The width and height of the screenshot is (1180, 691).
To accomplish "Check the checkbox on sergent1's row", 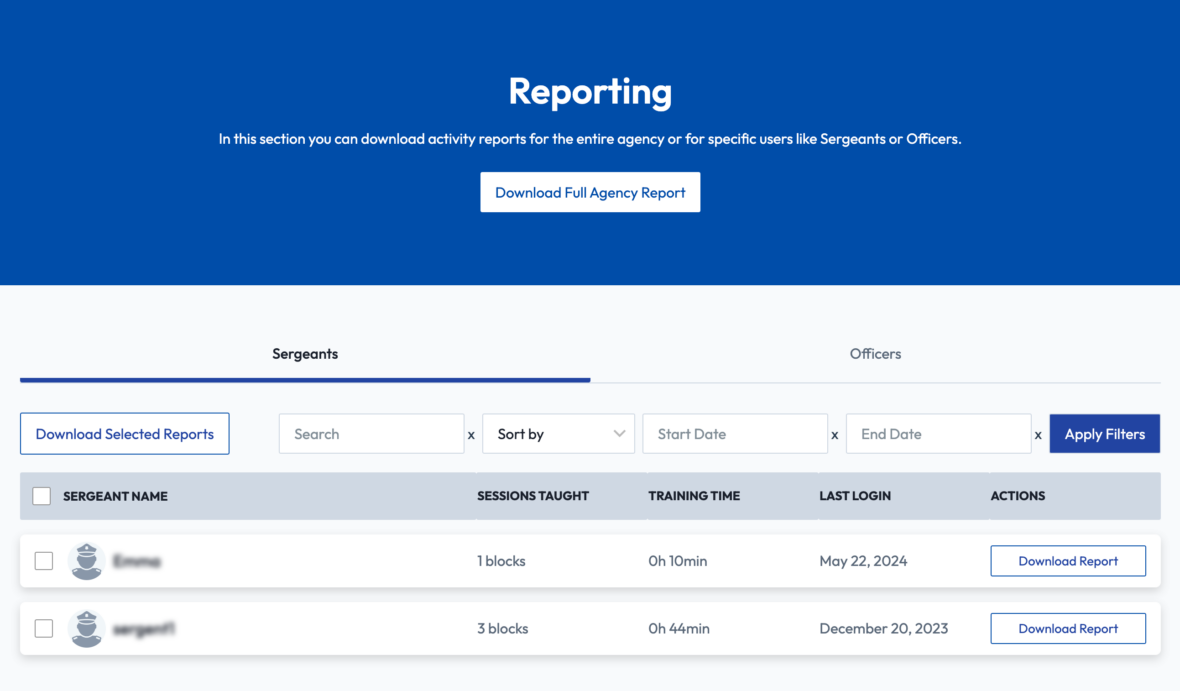I will click(43, 628).
